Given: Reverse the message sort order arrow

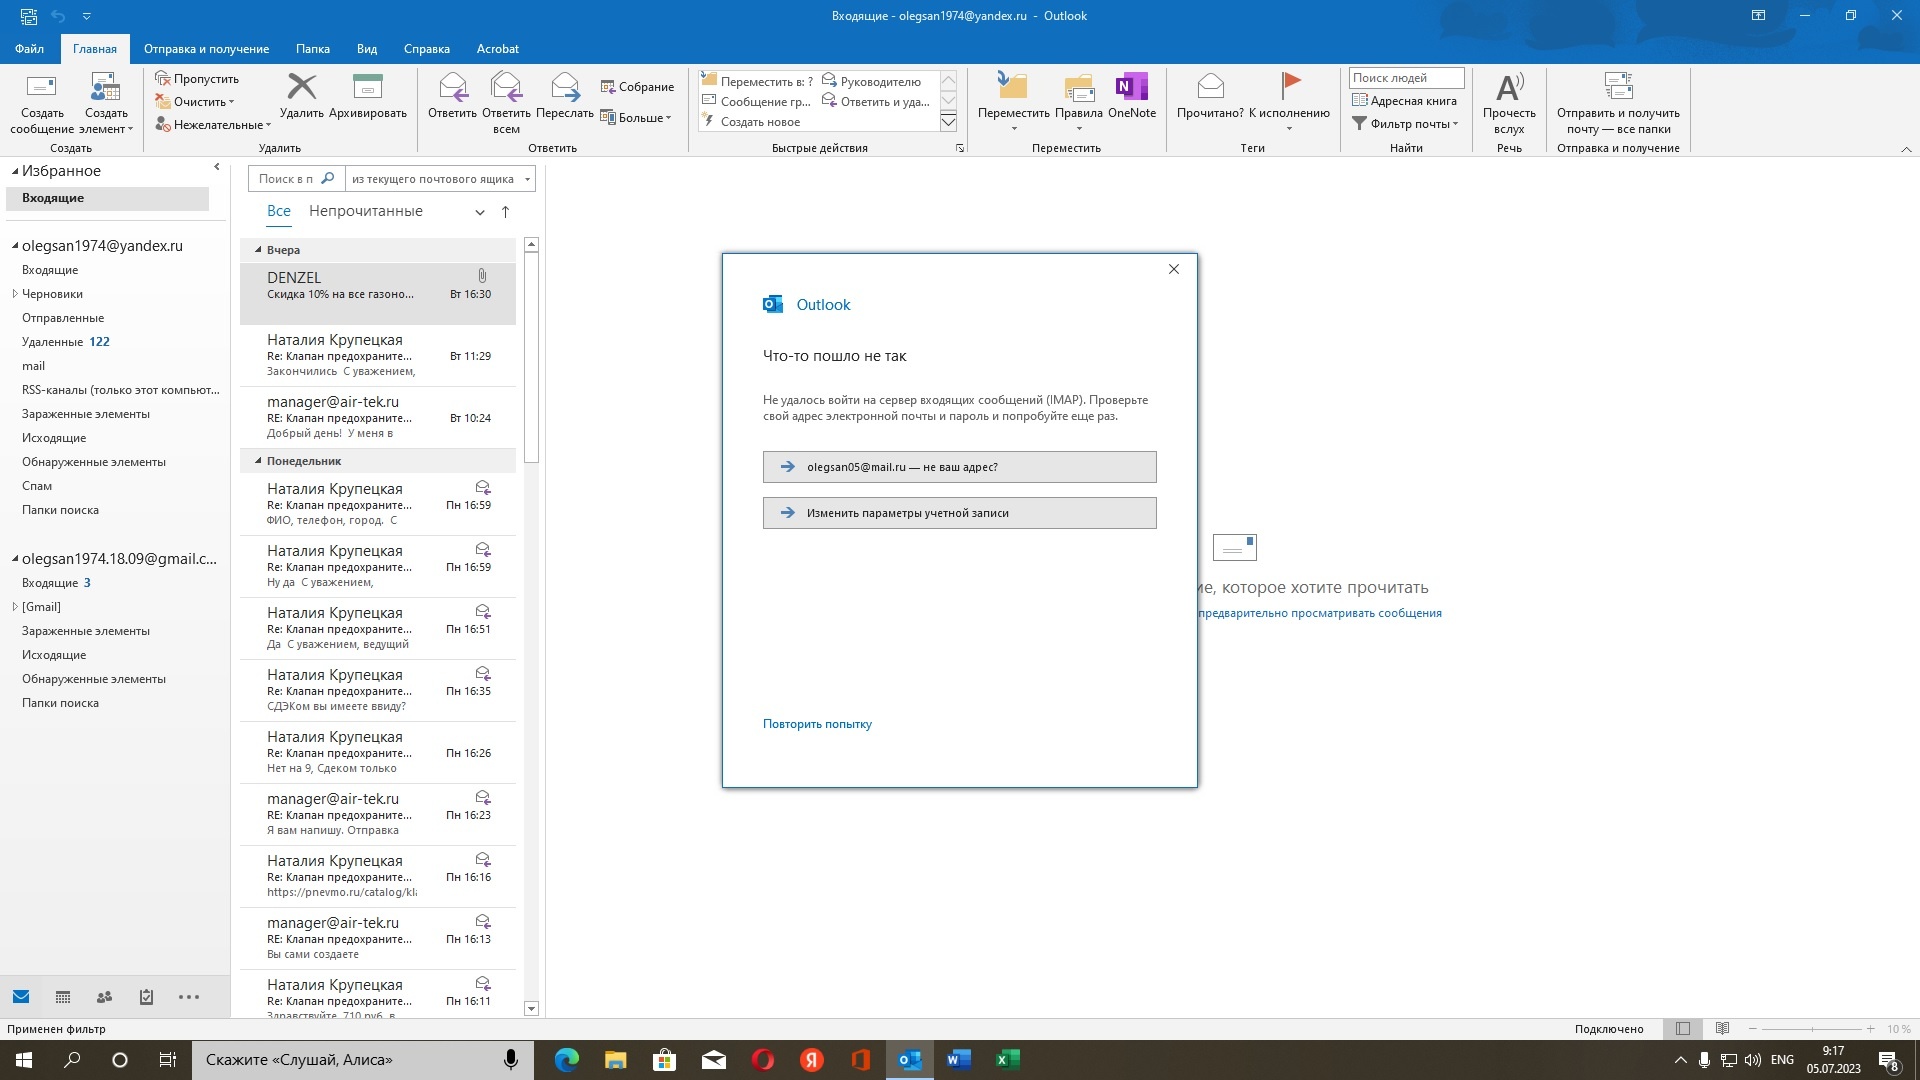Looking at the screenshot, I should click(x=505, y=212).
